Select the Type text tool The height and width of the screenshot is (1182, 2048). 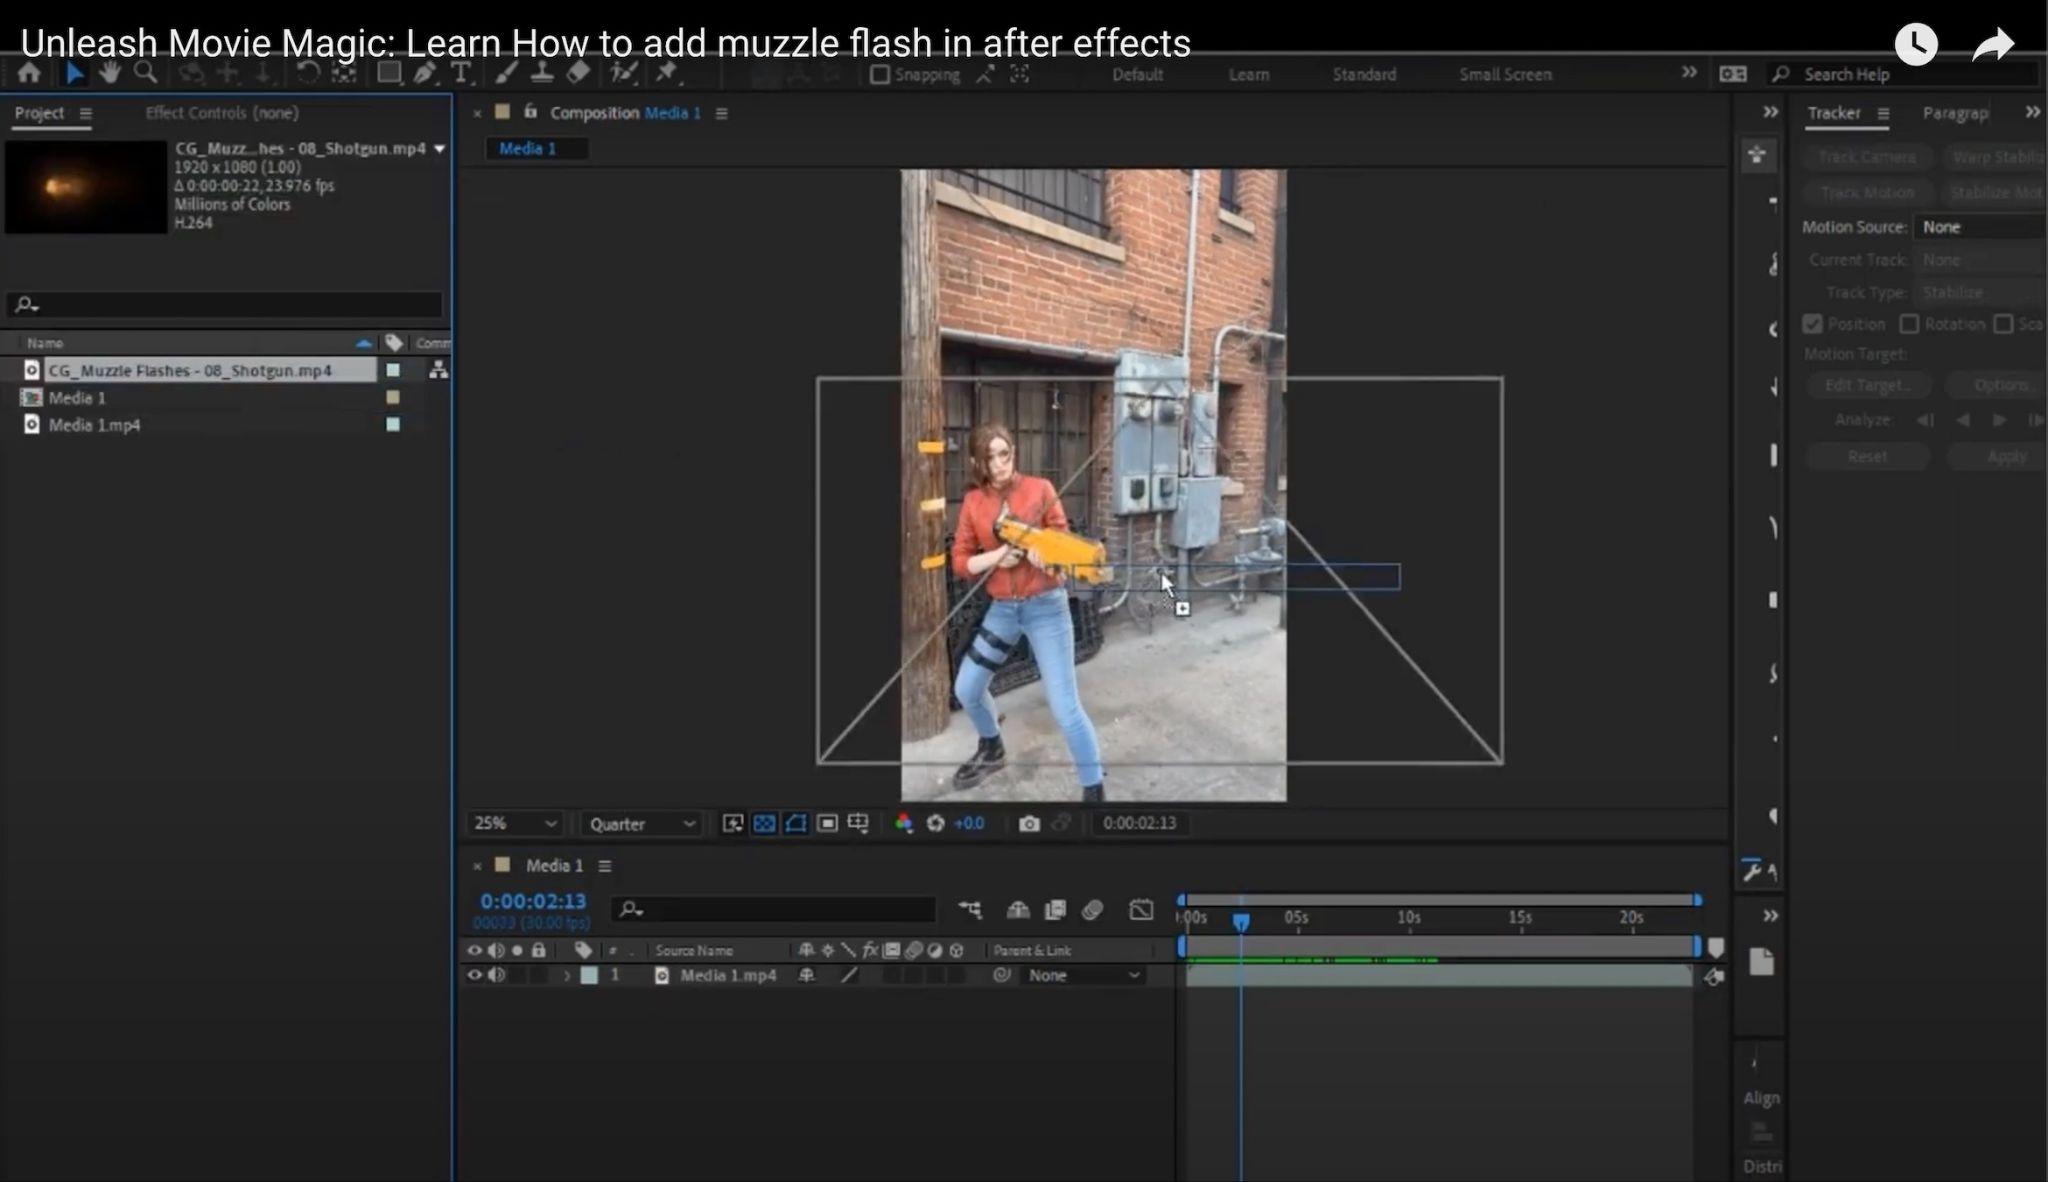pyautogui.click(x=461, y=72)
